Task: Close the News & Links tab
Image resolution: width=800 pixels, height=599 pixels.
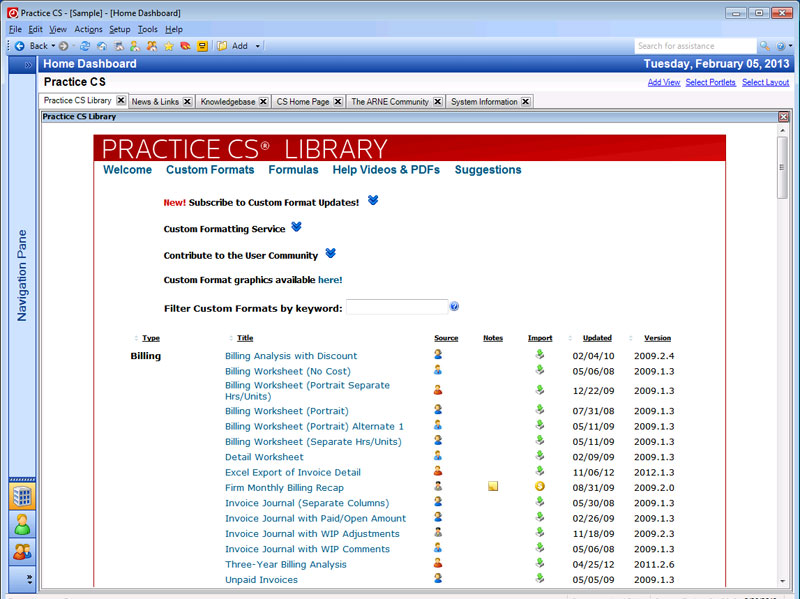Action: [x=188, y=102]
